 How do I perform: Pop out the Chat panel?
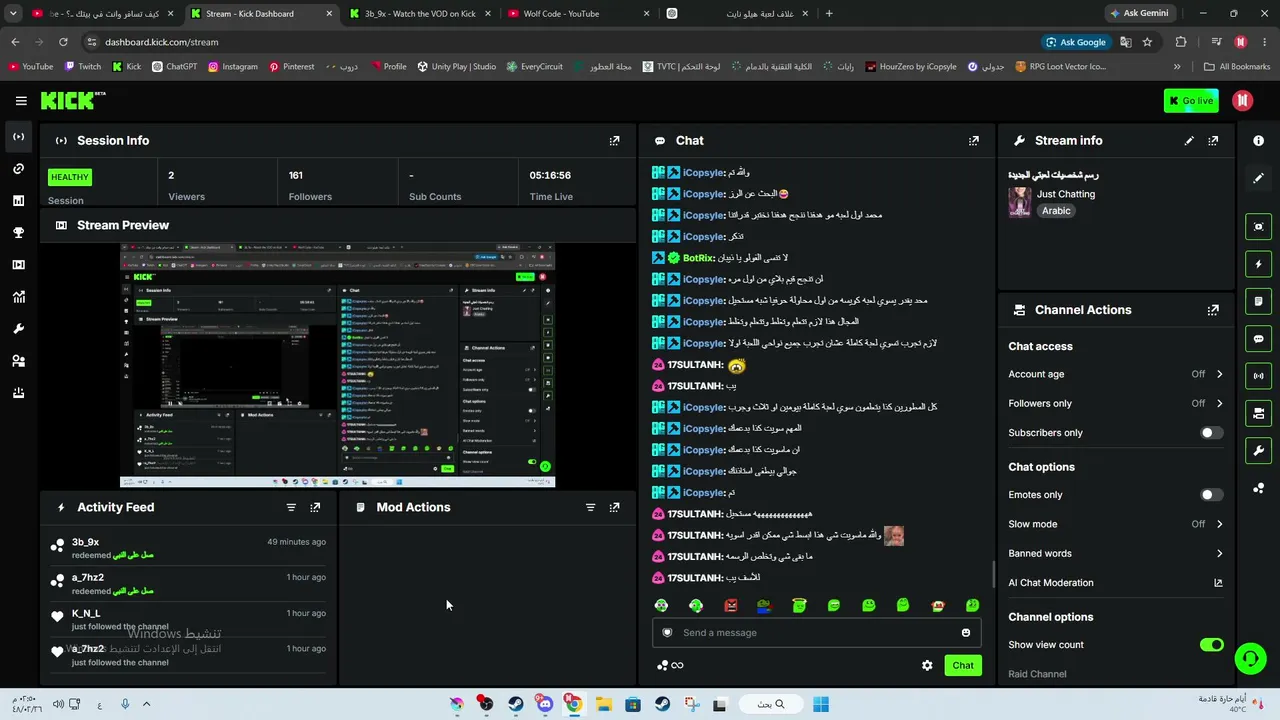point(973,141)
